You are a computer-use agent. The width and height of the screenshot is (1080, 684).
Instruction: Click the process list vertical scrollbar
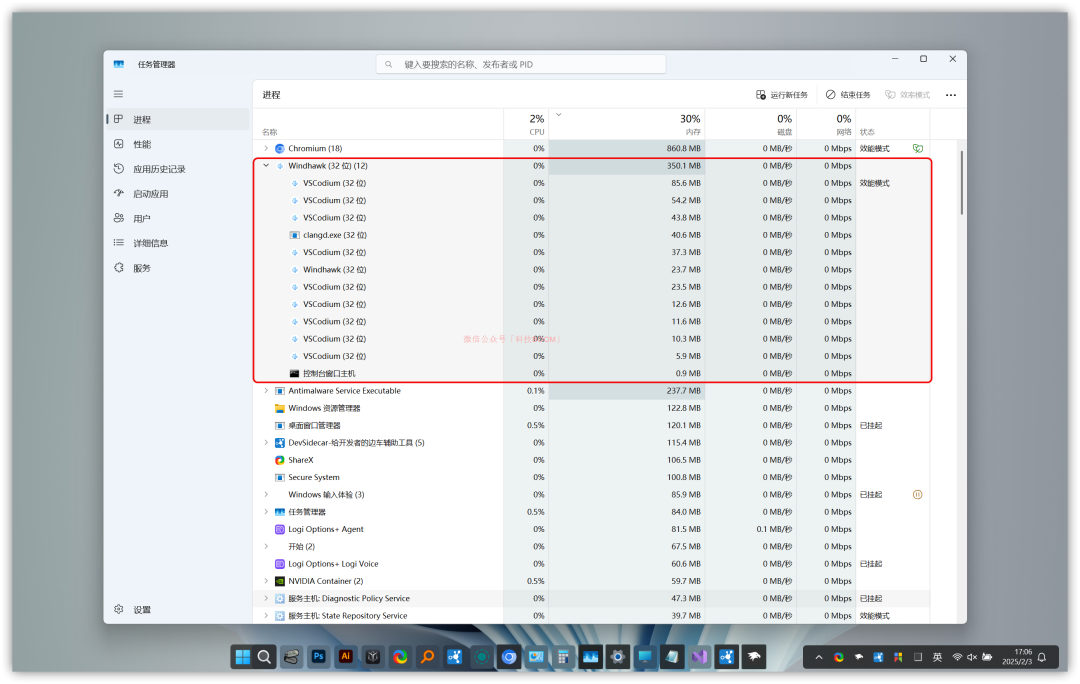962,183
